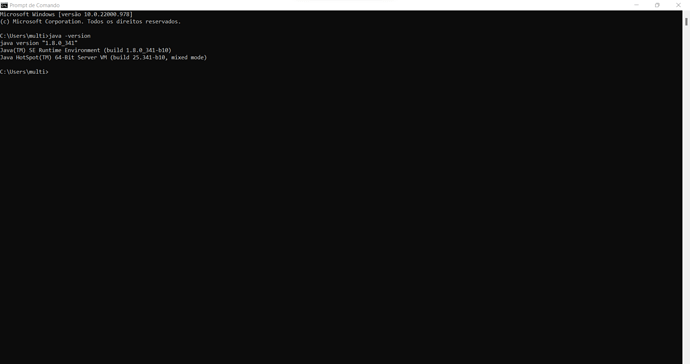The height and width of the screenshot is (364, 690).
Task: Click the 'Microsoft Windows' header text
Action: pos(27,15)
